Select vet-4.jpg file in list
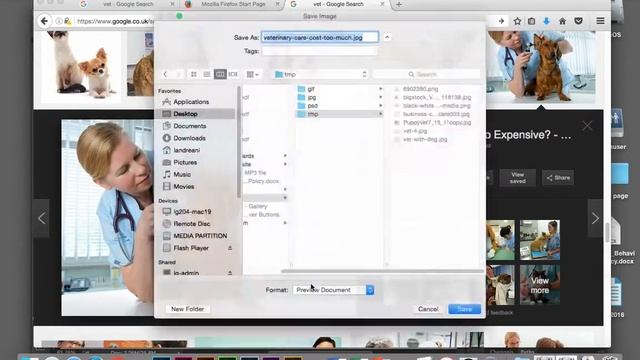Image resolution: width=640 pixels, height=360 pixels. click(414, 131)
